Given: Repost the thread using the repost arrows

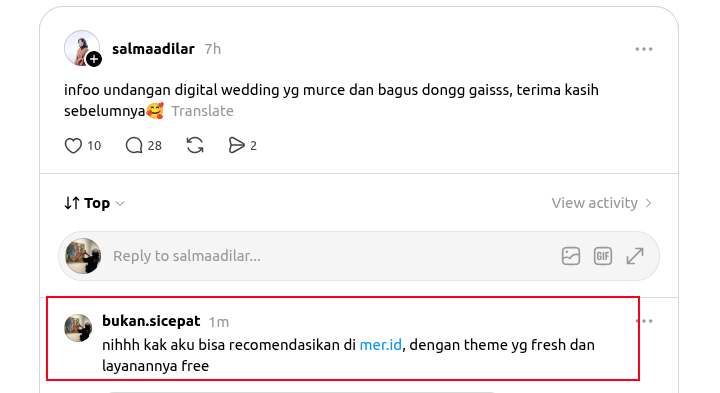Looking at the screenshot, I should (x=195, y=146).
